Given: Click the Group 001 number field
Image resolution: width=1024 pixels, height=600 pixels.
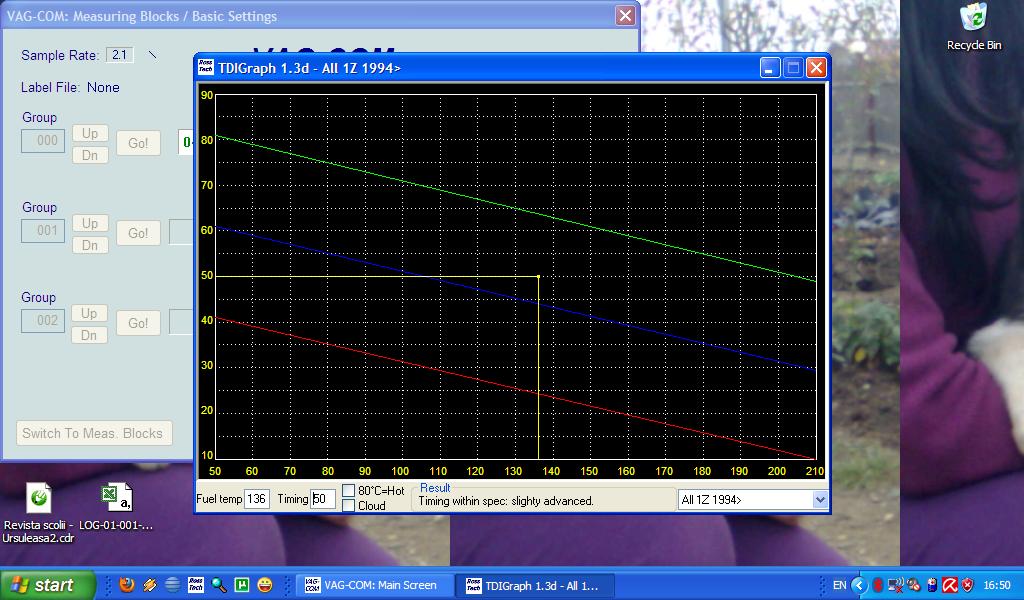Looking at the screenshot, I should point(43,230).
